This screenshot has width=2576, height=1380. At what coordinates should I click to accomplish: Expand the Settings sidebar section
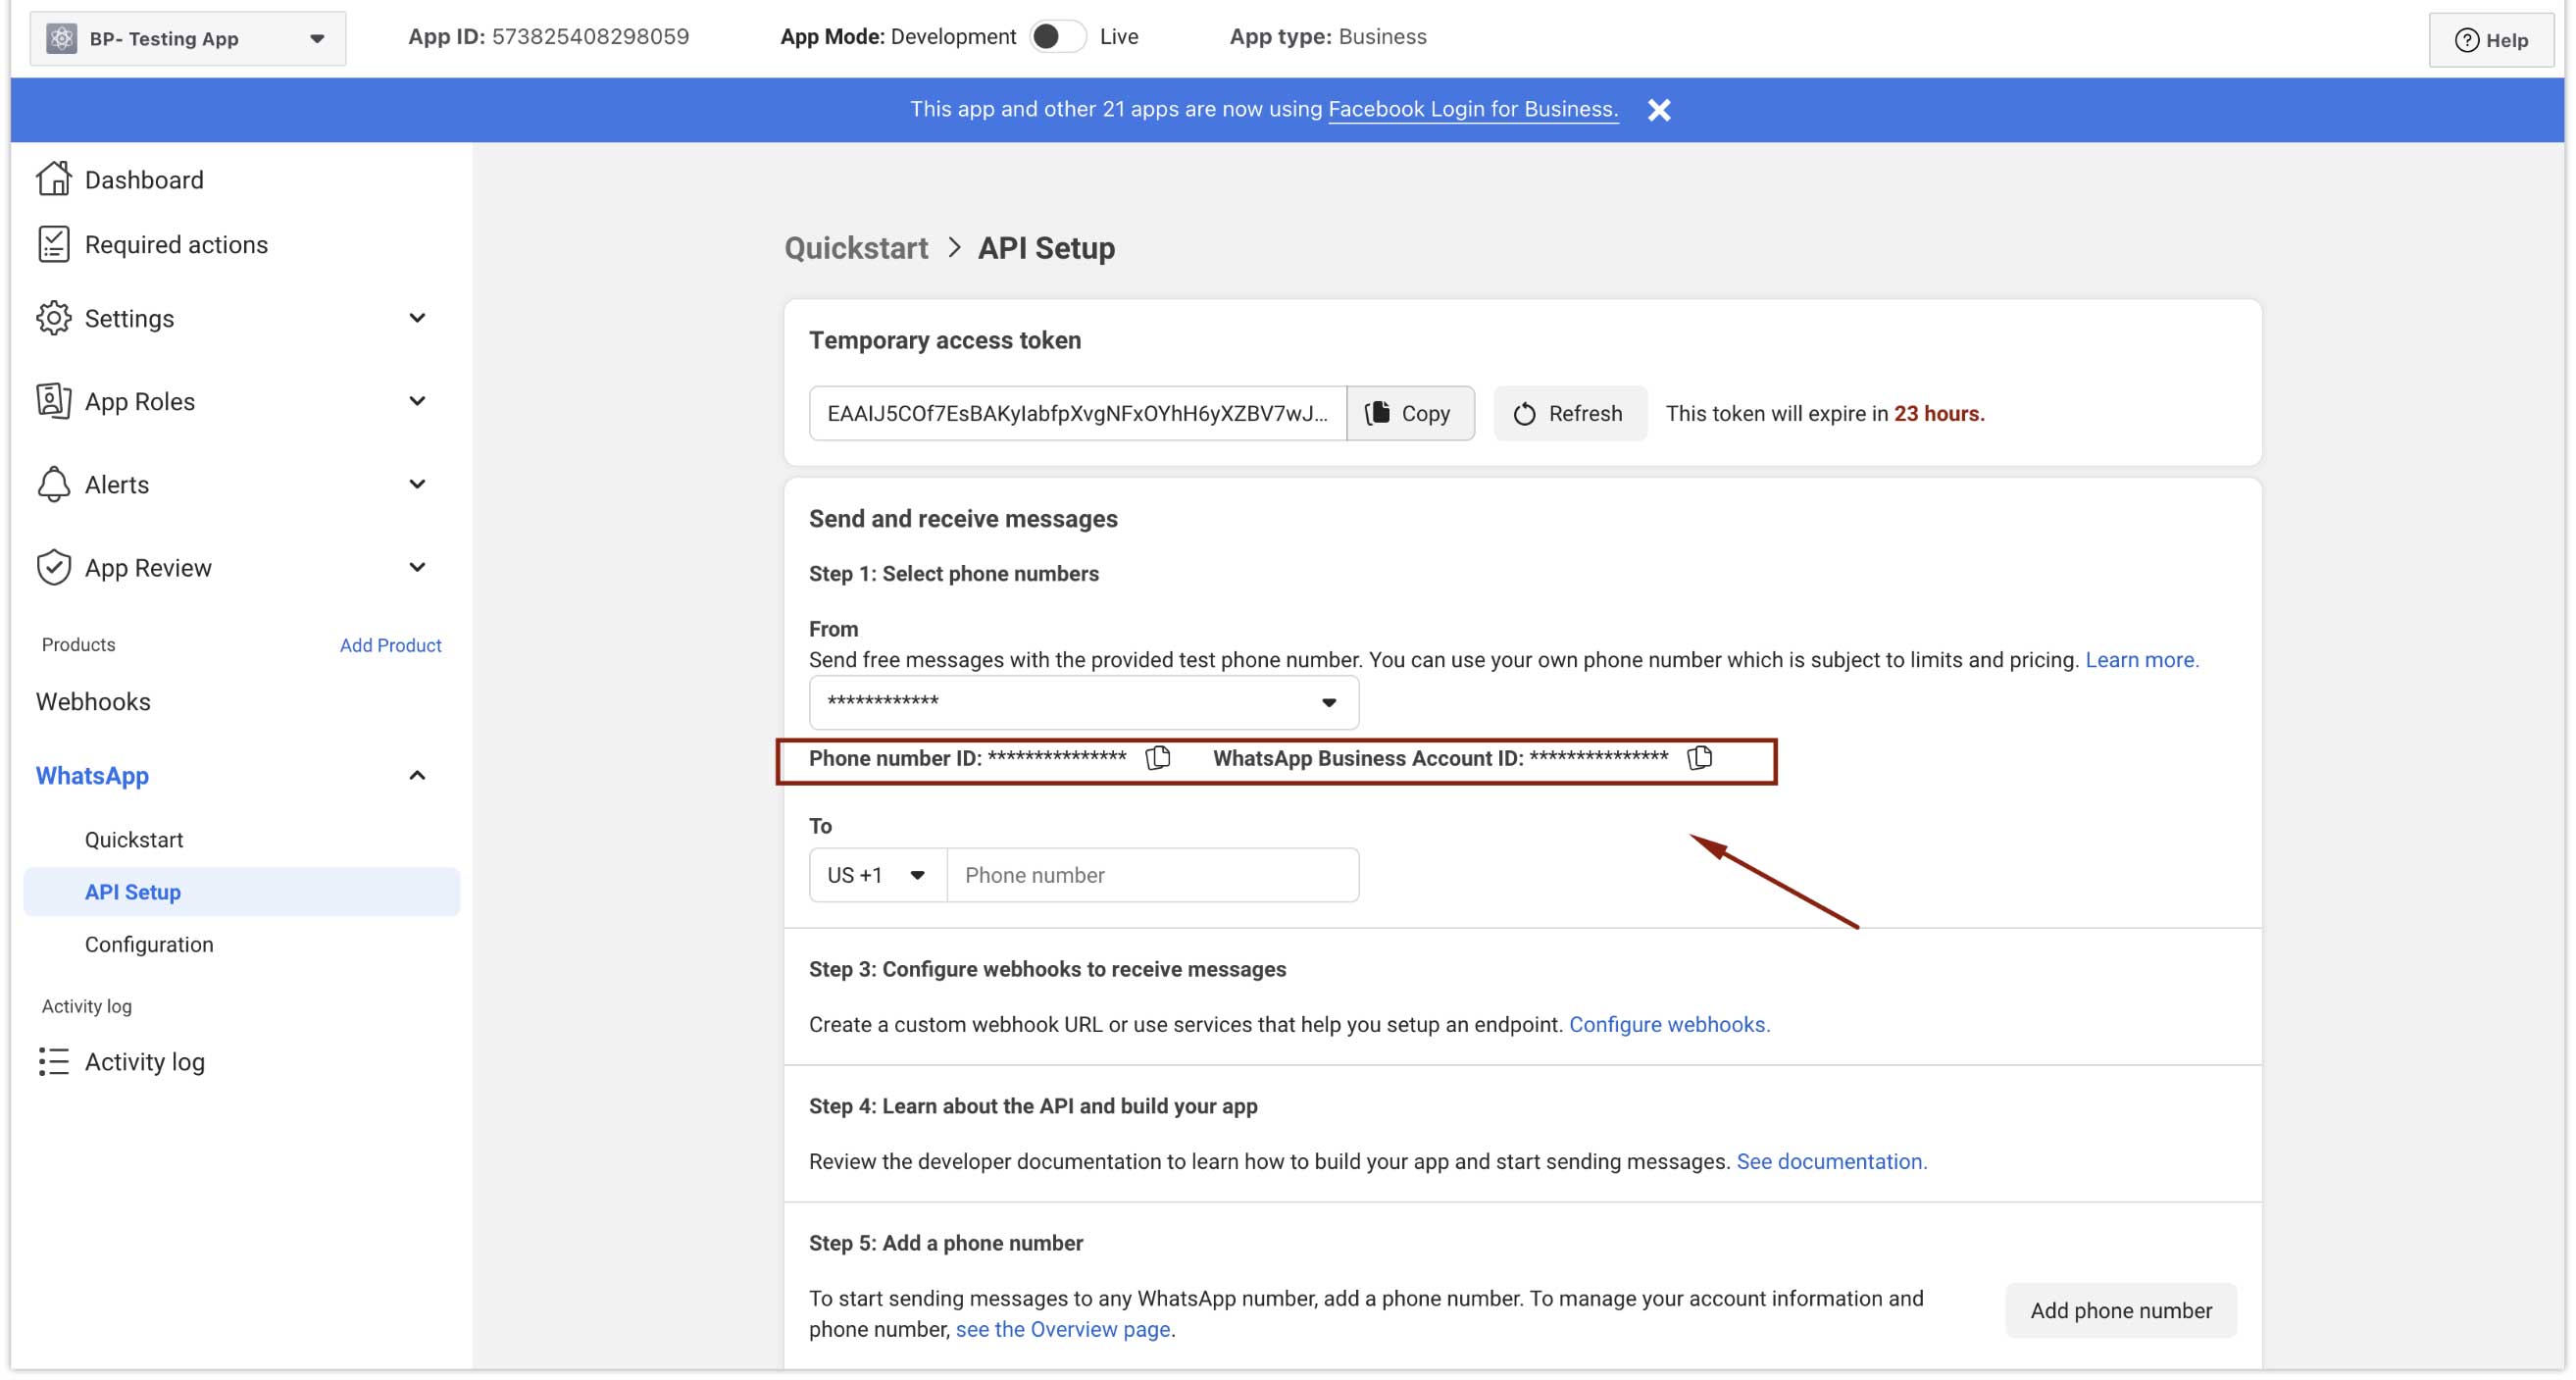point(417,318)
